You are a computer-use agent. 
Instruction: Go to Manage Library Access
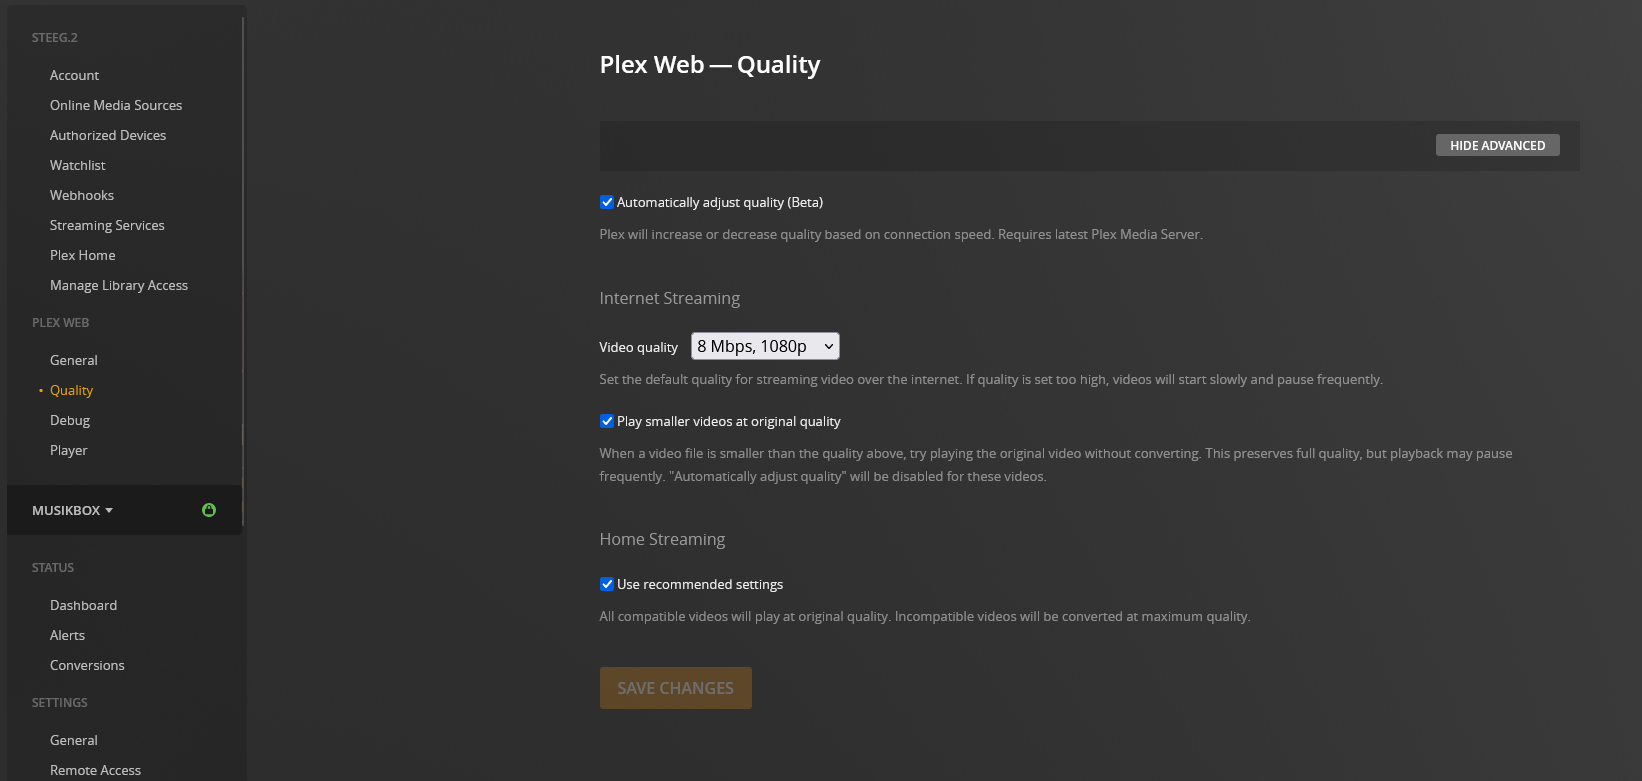119,285
